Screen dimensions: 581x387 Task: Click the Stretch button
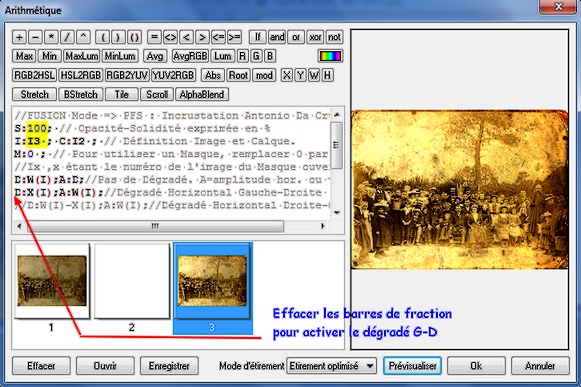coord(34,95)
